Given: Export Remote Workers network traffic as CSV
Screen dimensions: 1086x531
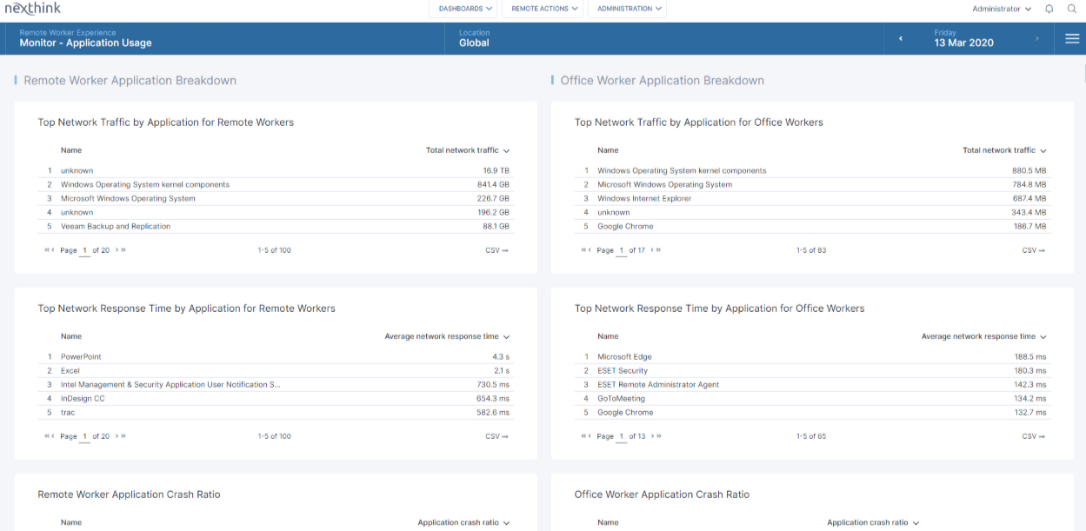Looking at the screenshot, I should coord(496,250).
